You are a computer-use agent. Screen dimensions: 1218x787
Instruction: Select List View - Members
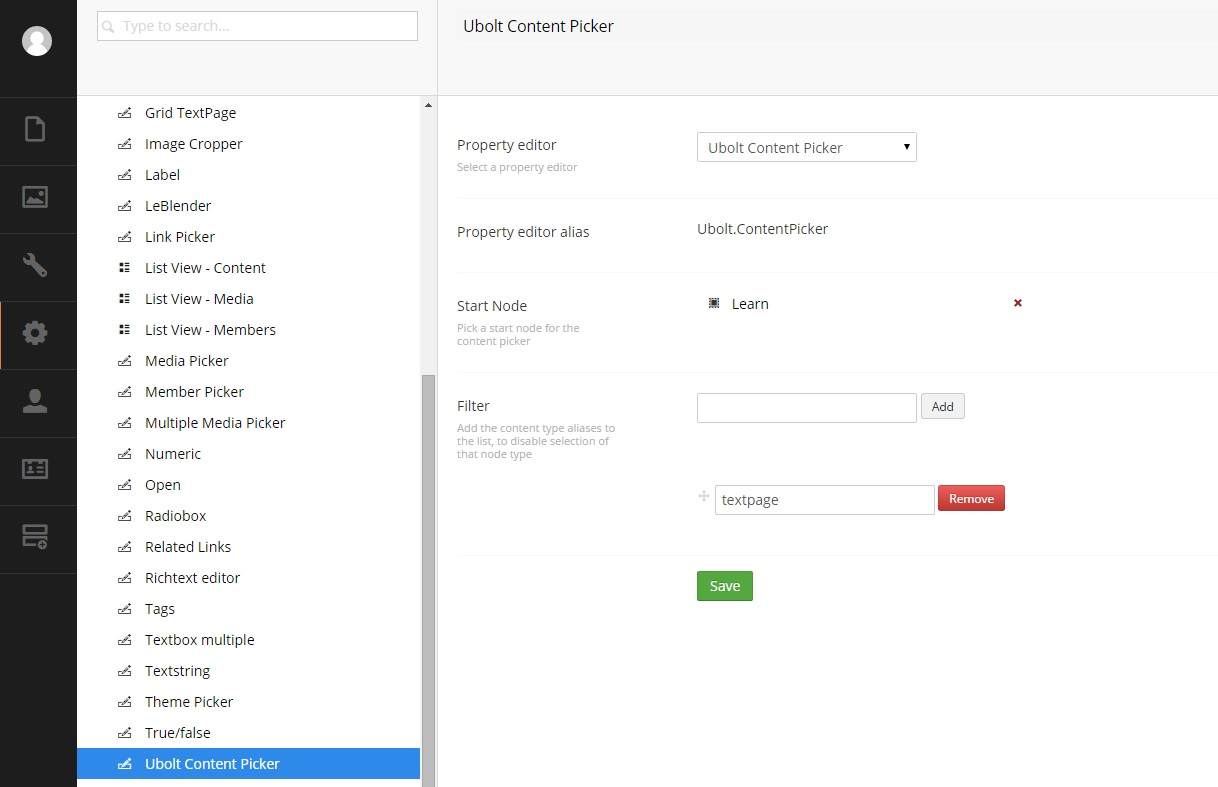click(x=210, y=330)
